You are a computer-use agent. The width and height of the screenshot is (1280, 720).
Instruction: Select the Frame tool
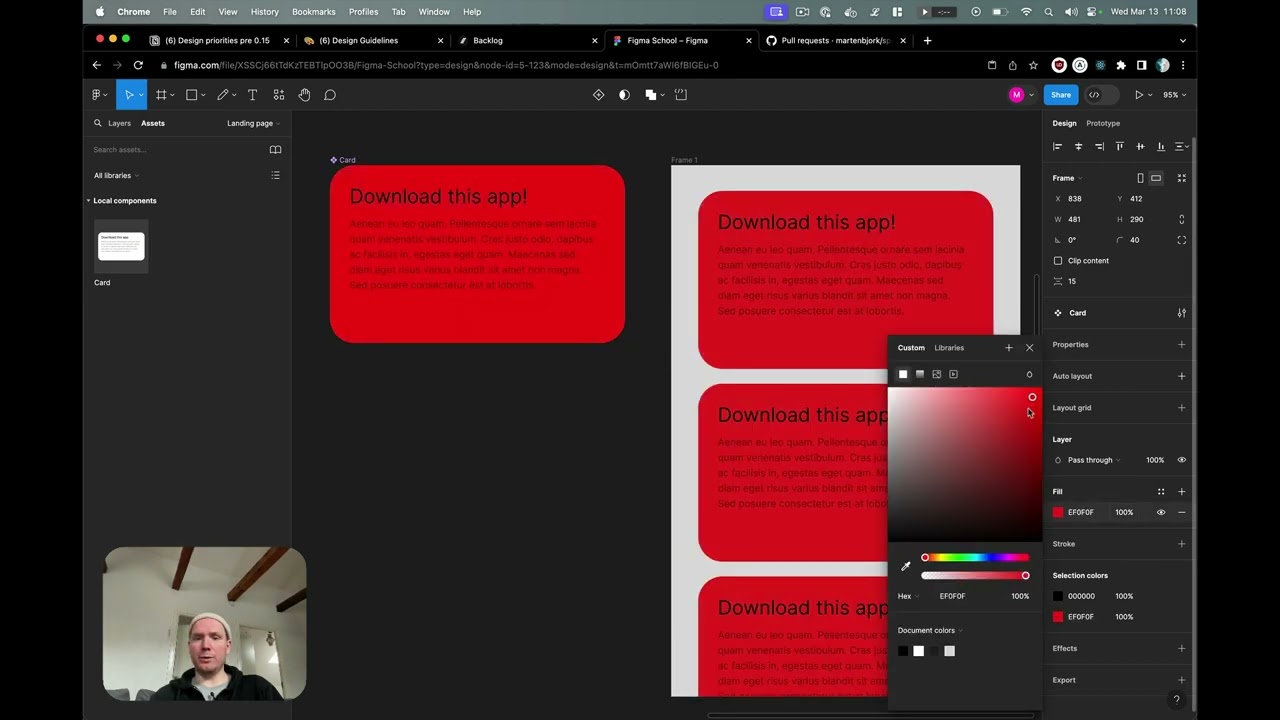pyautogui.click(x=160, y=95)
